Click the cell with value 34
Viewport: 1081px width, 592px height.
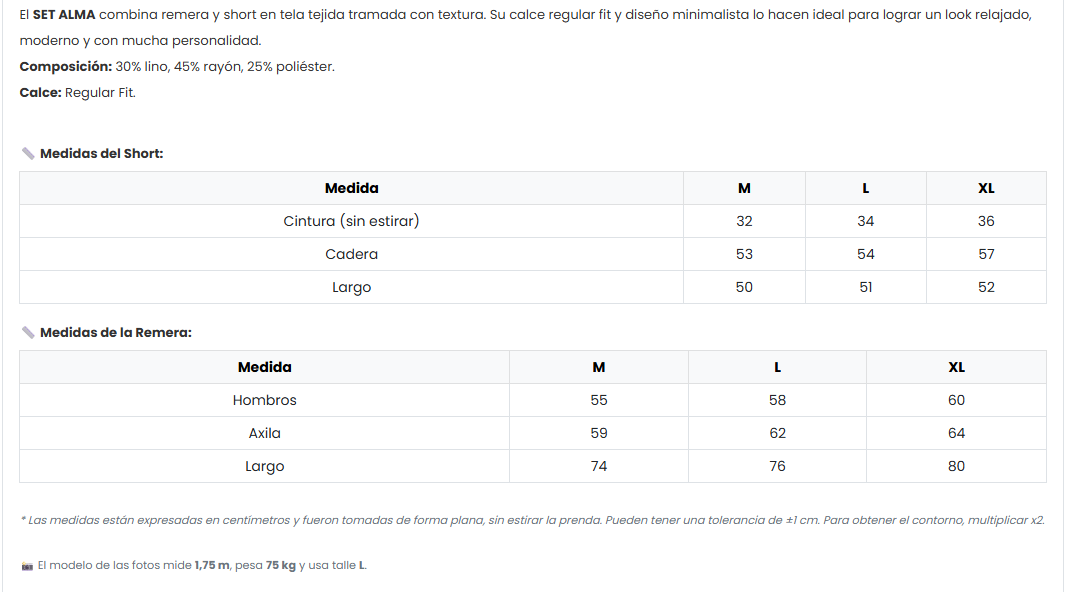tap(866, 221)
